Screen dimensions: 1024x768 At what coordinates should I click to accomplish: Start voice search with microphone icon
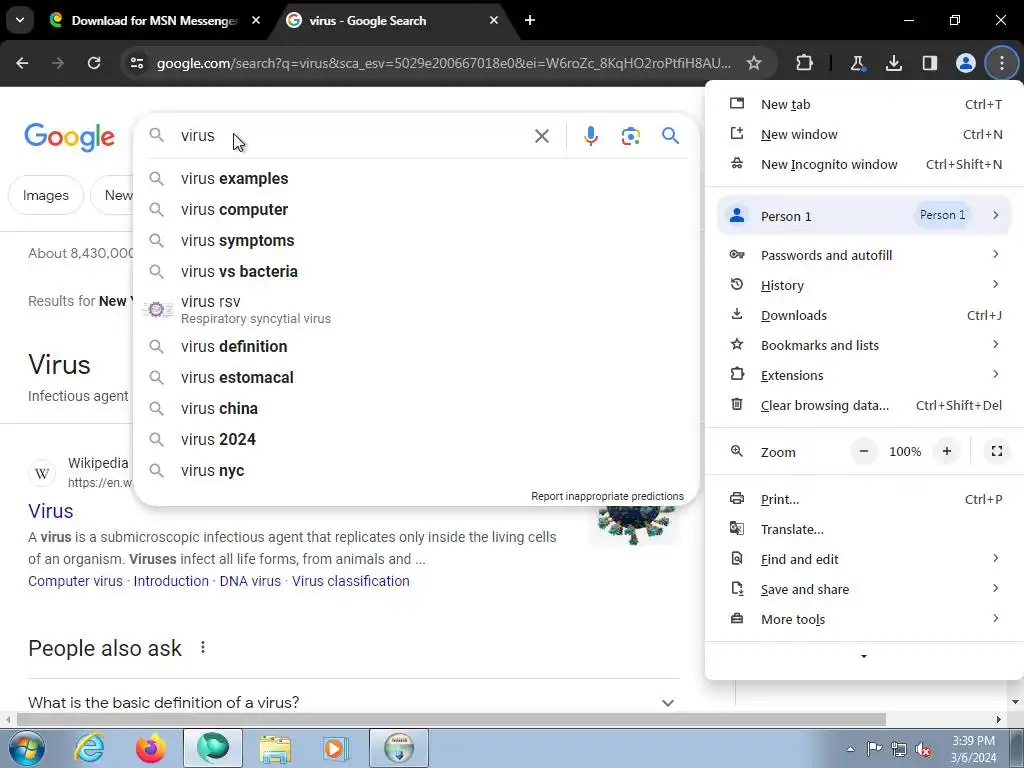[590, 136]
